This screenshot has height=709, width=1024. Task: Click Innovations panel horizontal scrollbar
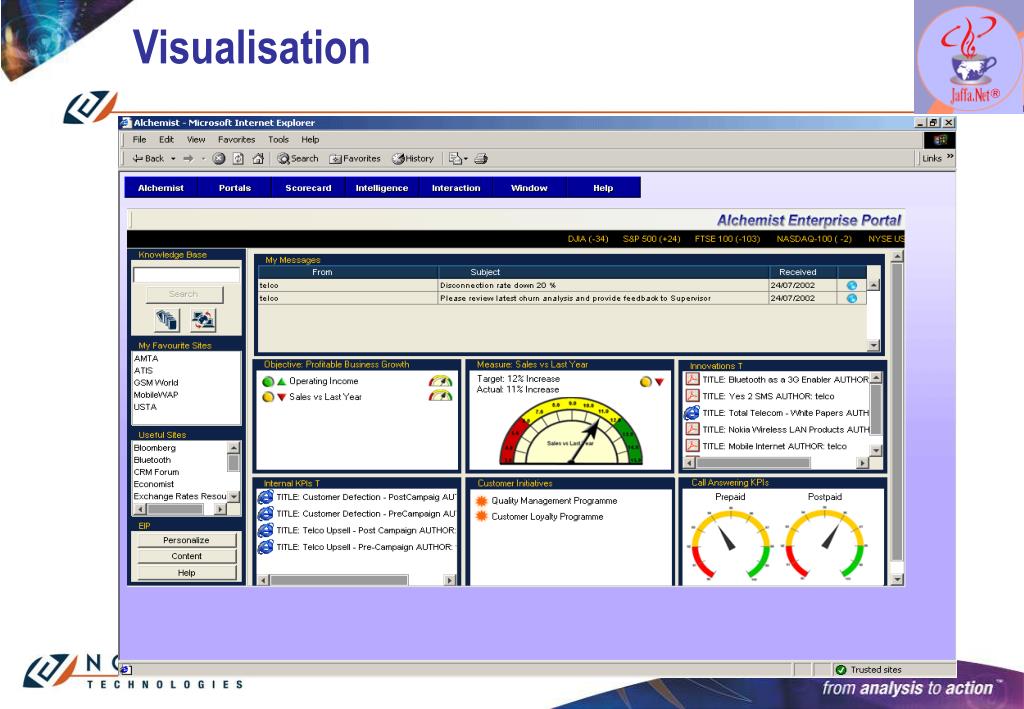point(775,463)
